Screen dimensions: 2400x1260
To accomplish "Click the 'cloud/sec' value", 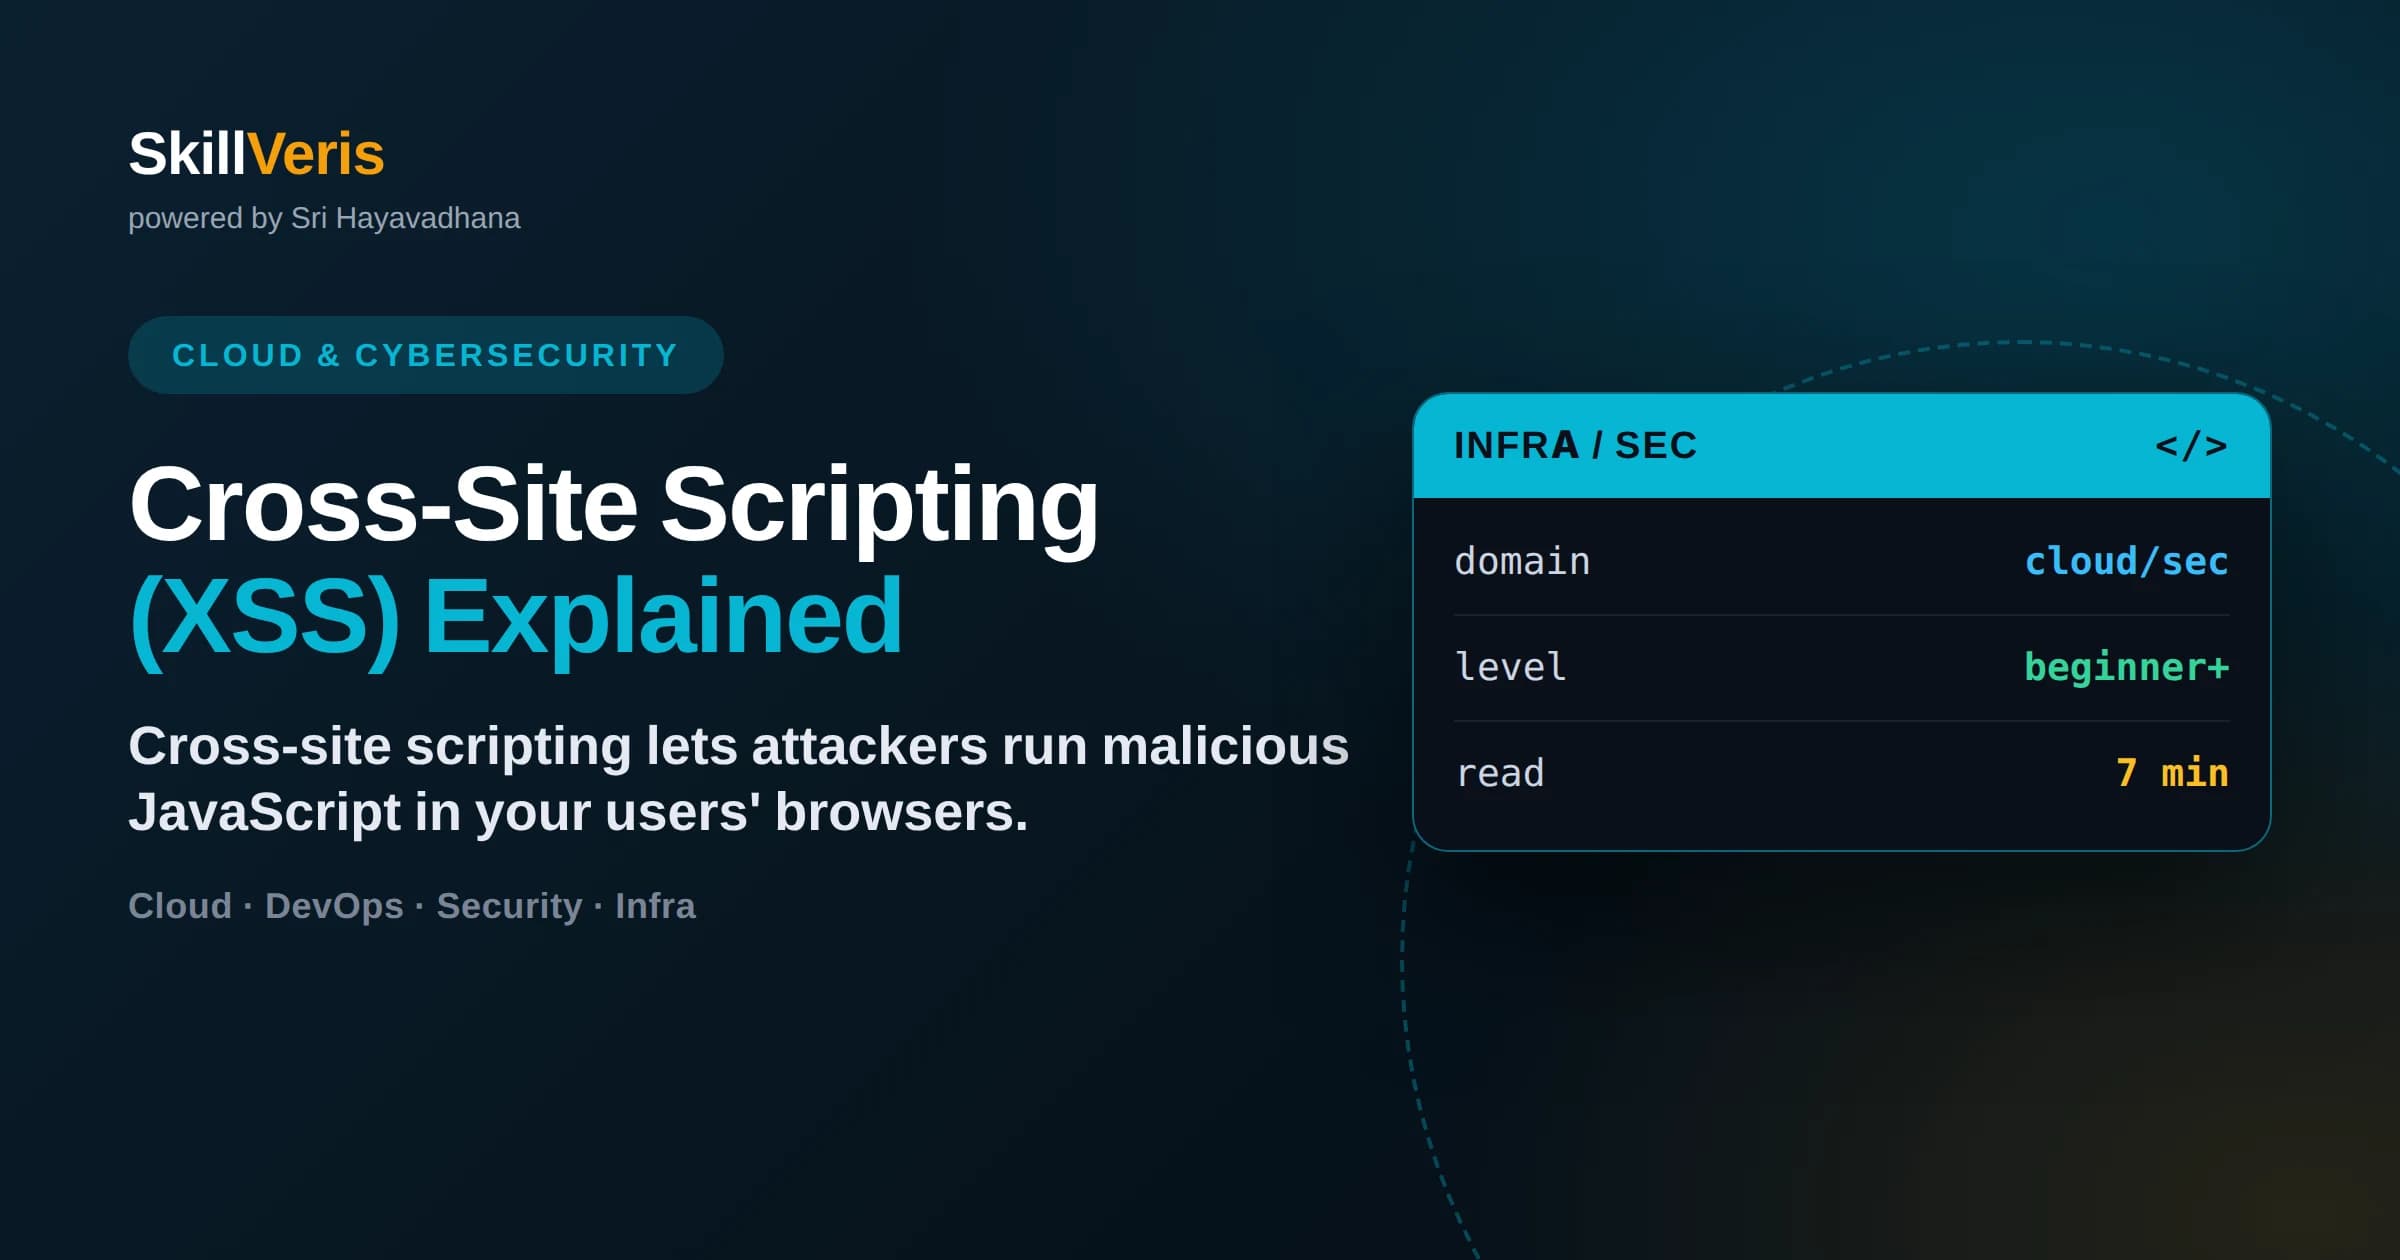I will pyautogui.click(x=2126, y=561).
